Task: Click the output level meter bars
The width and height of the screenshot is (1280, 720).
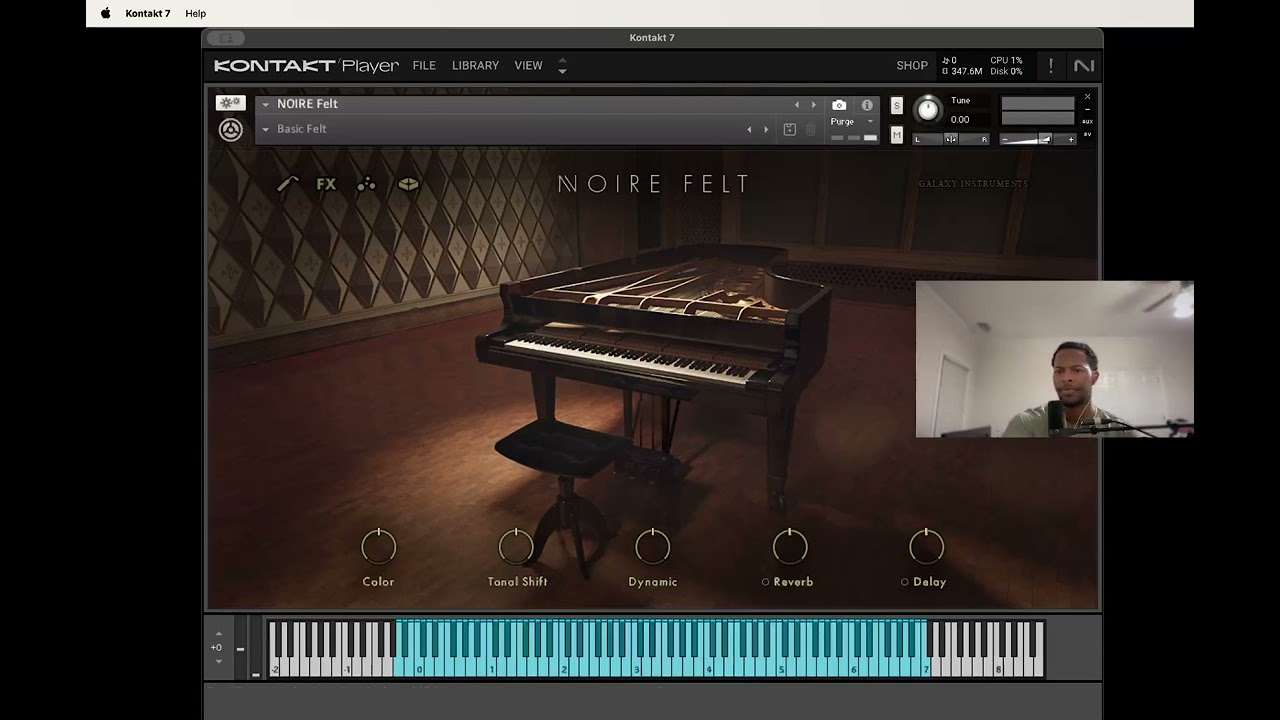Action: click(x=1037, y=111)
